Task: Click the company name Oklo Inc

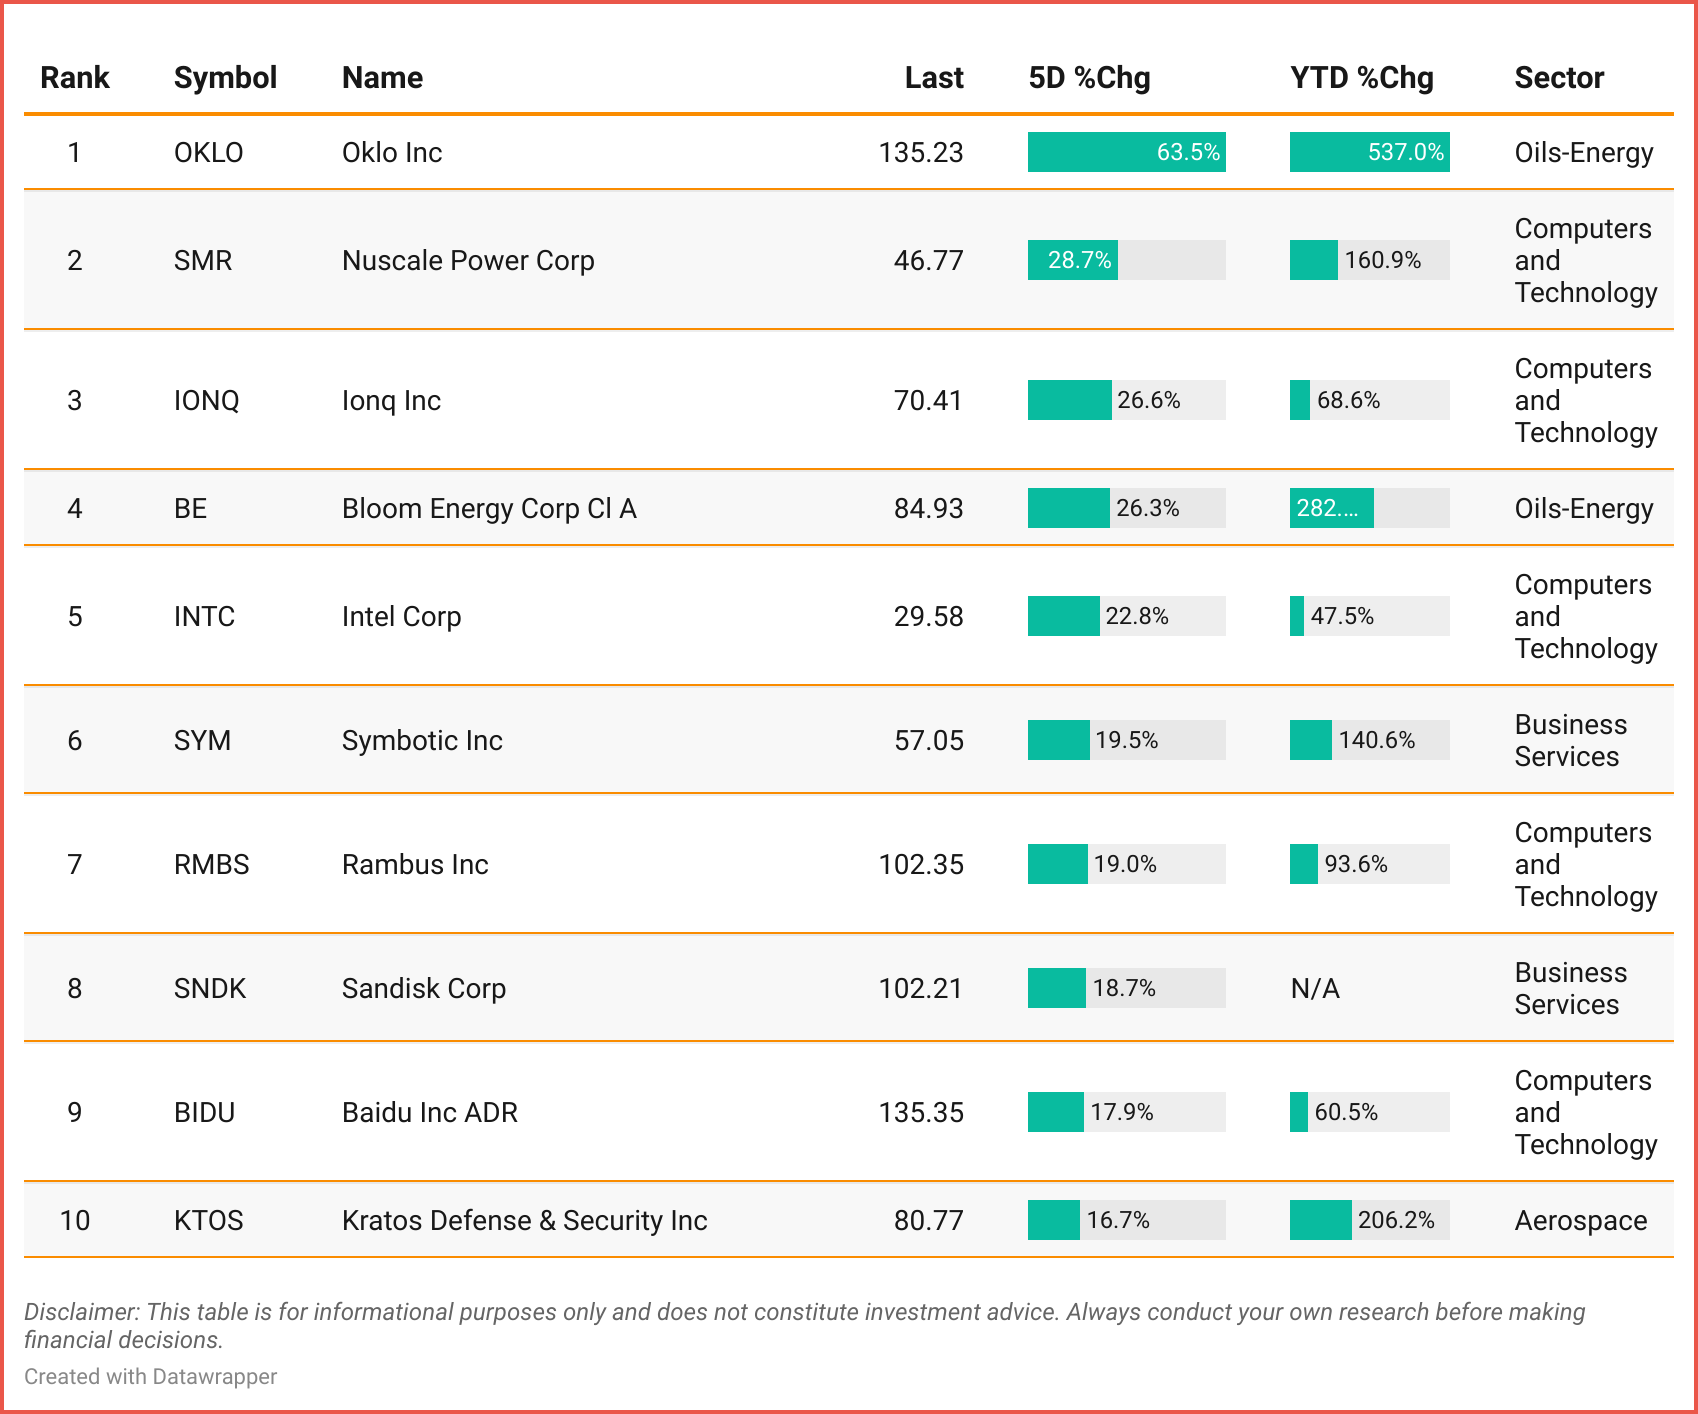Action: [392, 152]
